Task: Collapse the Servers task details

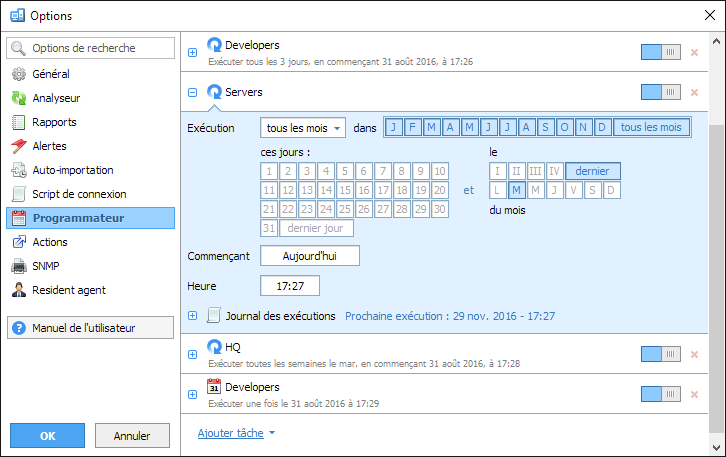Action: 193,92
